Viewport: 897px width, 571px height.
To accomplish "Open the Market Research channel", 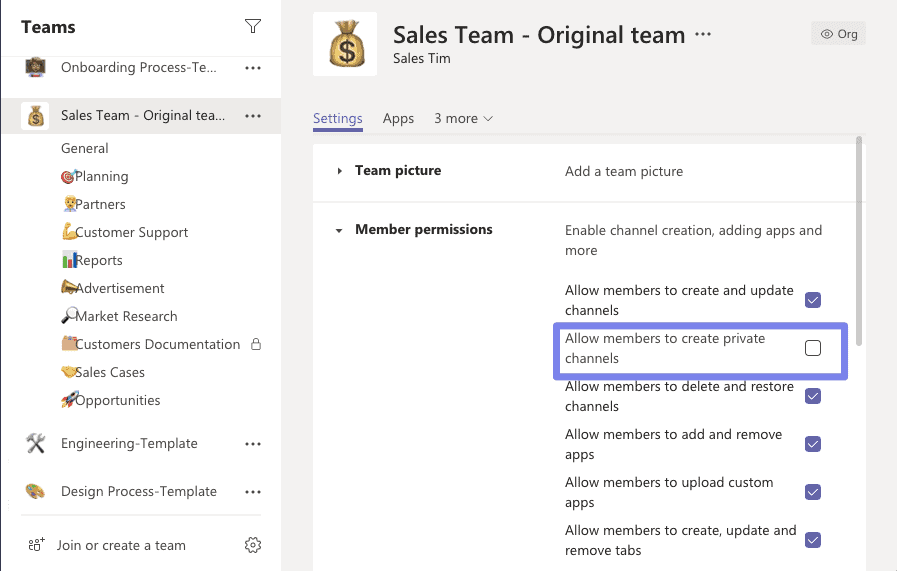I will (120, 316).
